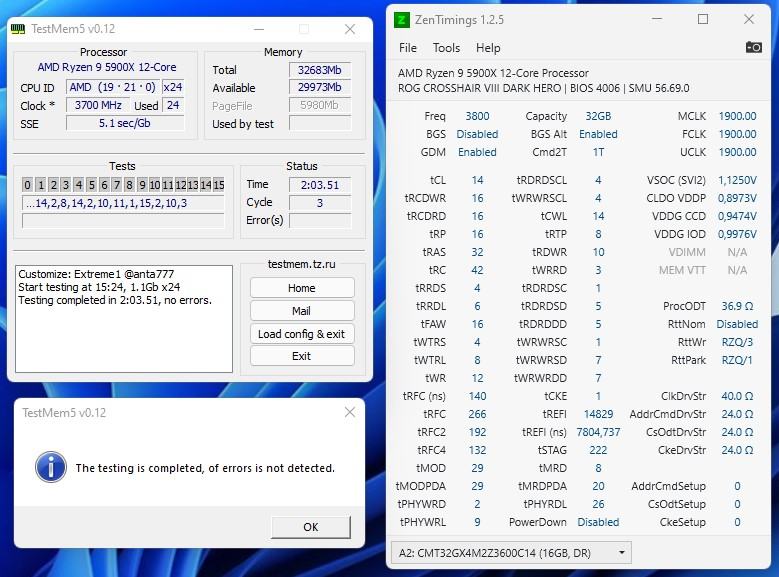Click the ZenTimings green Z logo icon
The height and width of the screenshot is (577, 779).
point(401,20)
